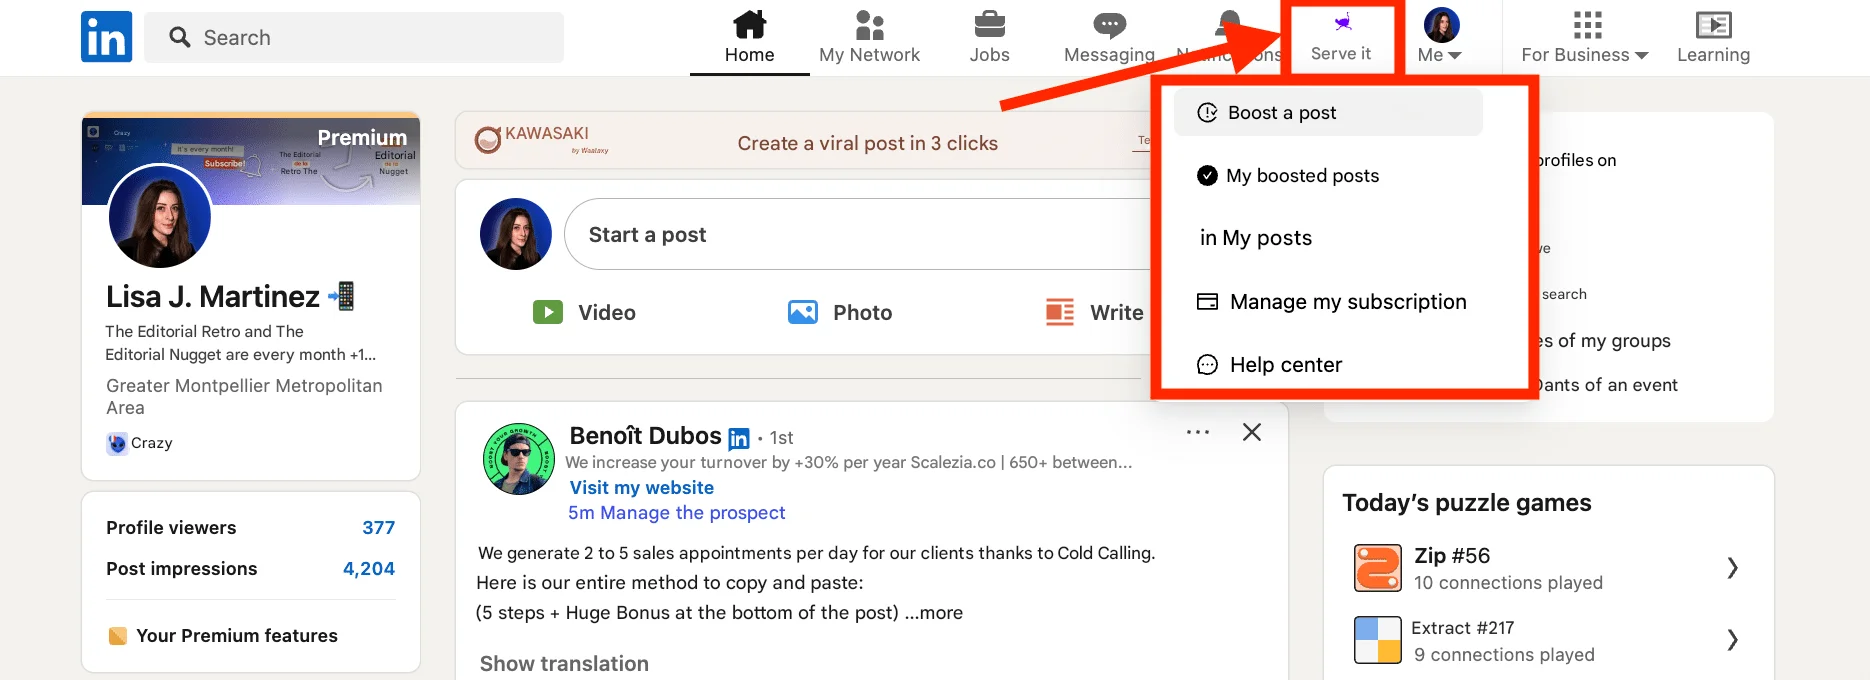
Task: Click the Kawasaki banner logo
Action: (x=541, y=140)
